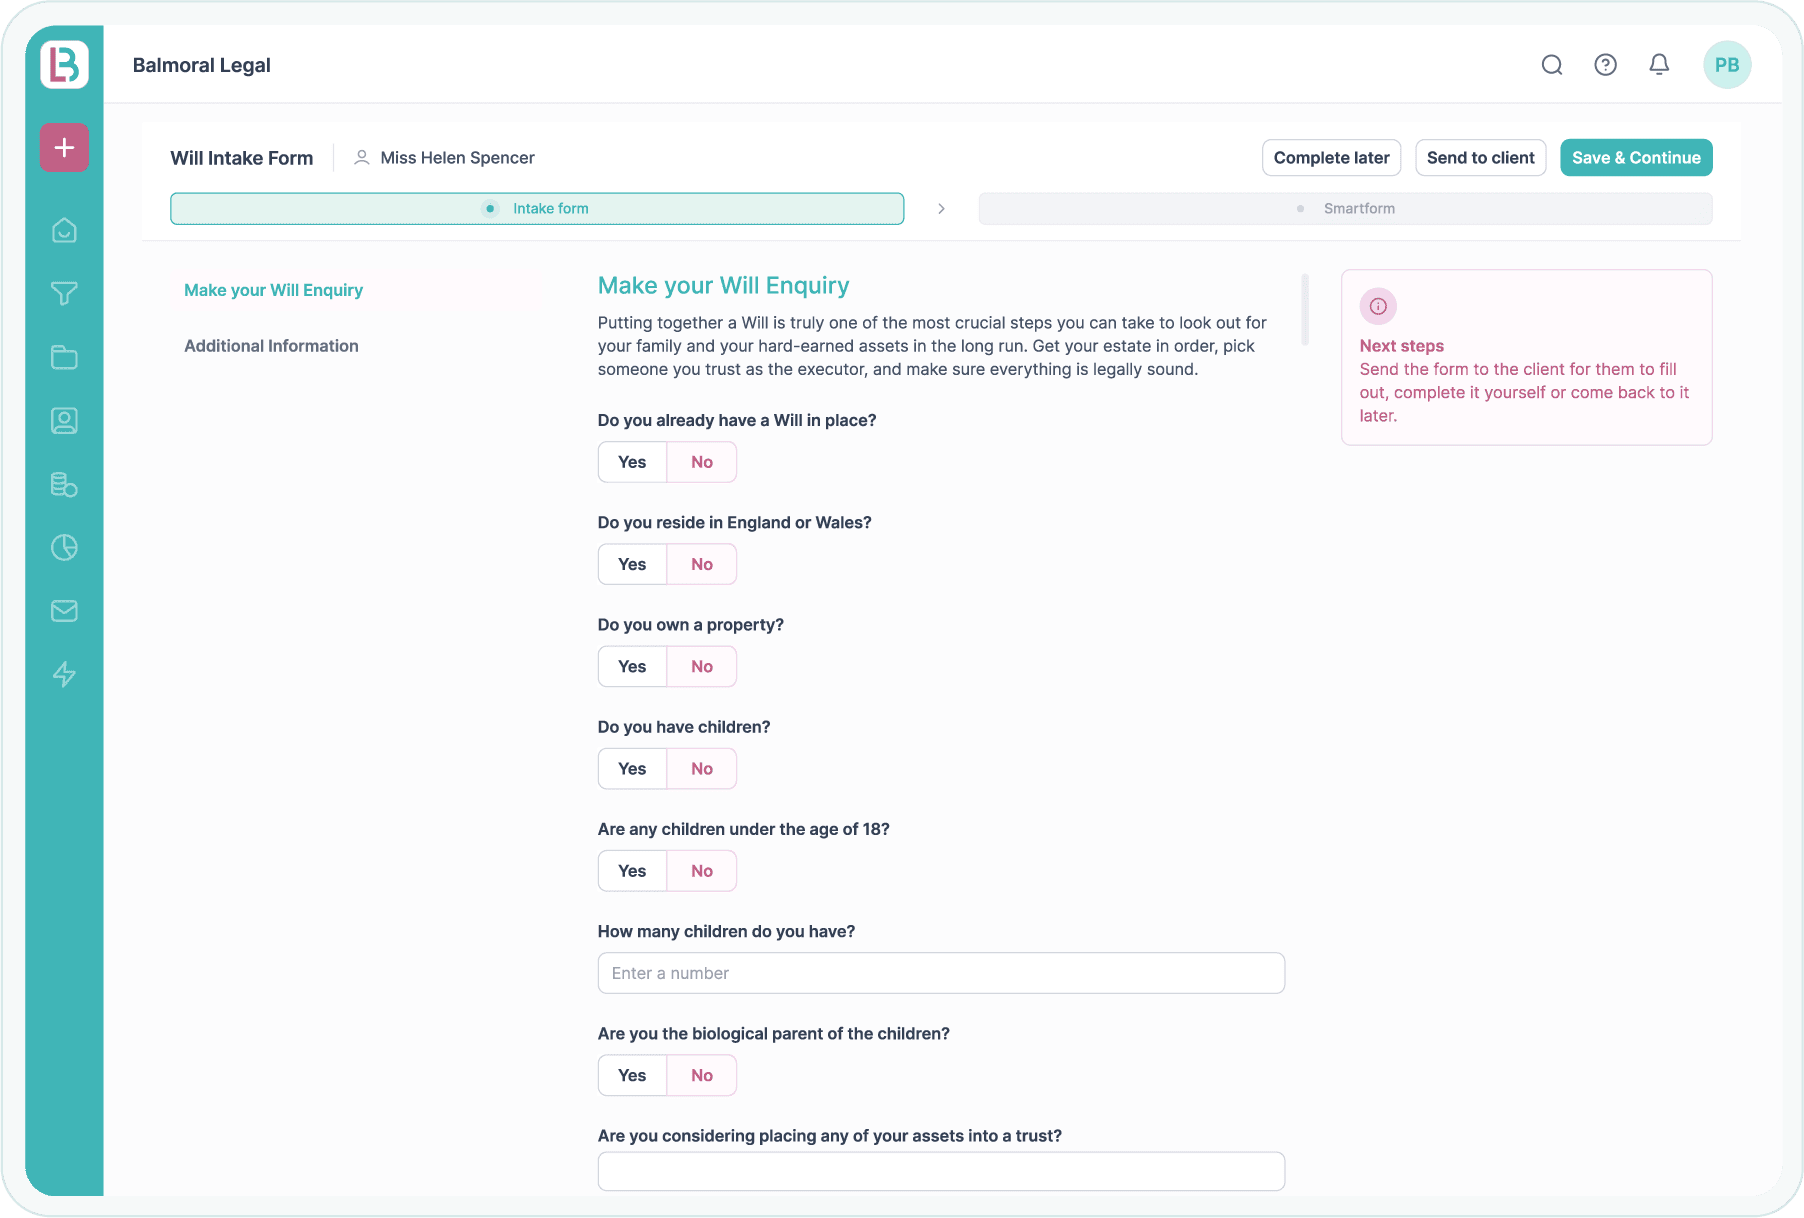
Task: Select the filter funnel sidebar icon
Action: coord(63,293)
